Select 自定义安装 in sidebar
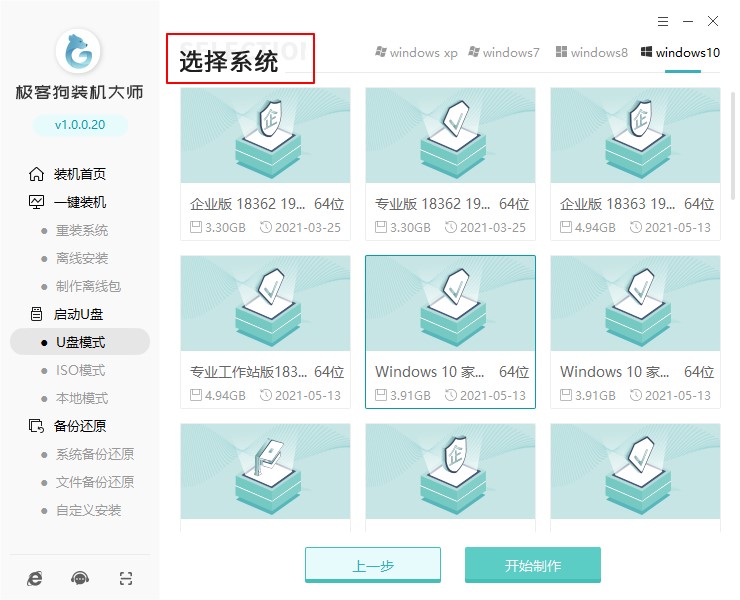The image size is (740, 600). [88, 510]
